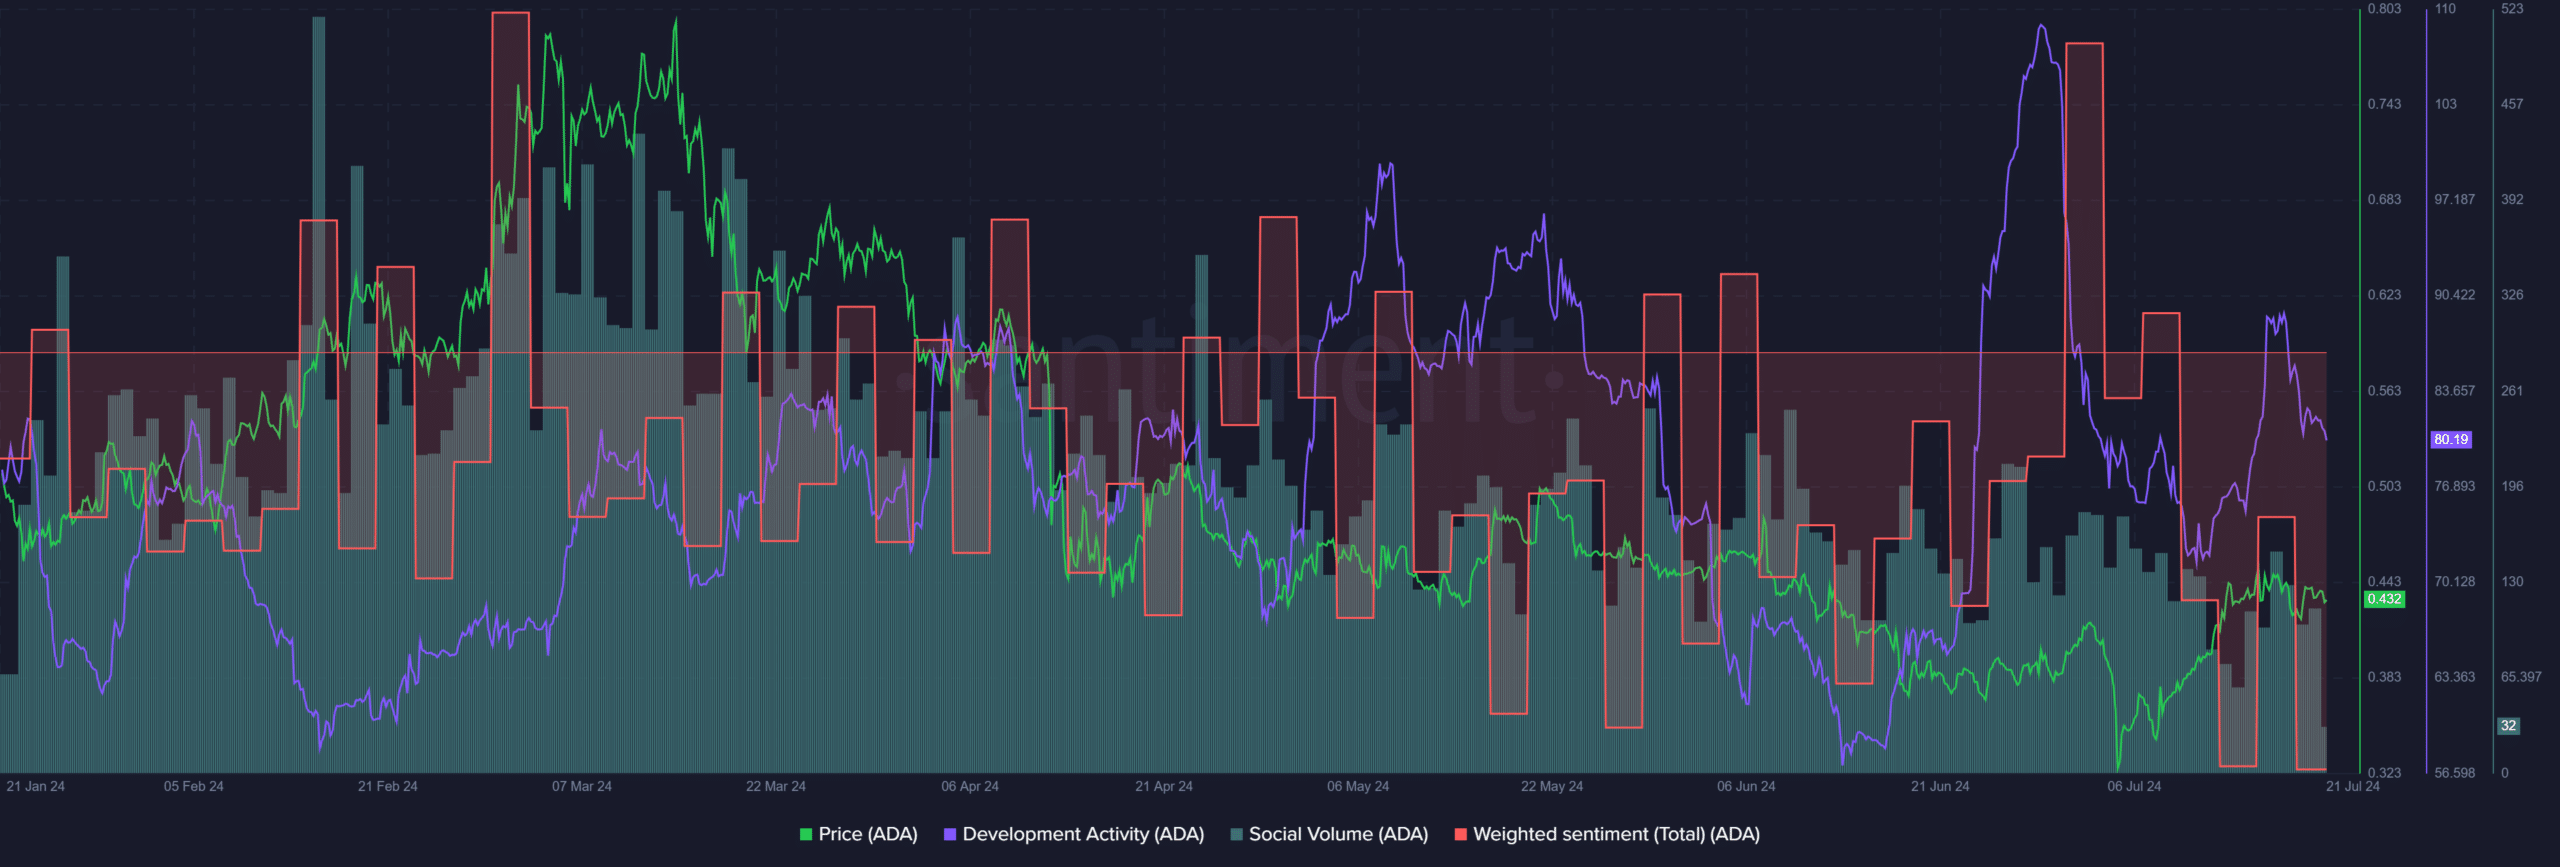Click the 90.422 development axis value
Viewport: 2560px width, 867px height.
click(x=2455, y=295)
